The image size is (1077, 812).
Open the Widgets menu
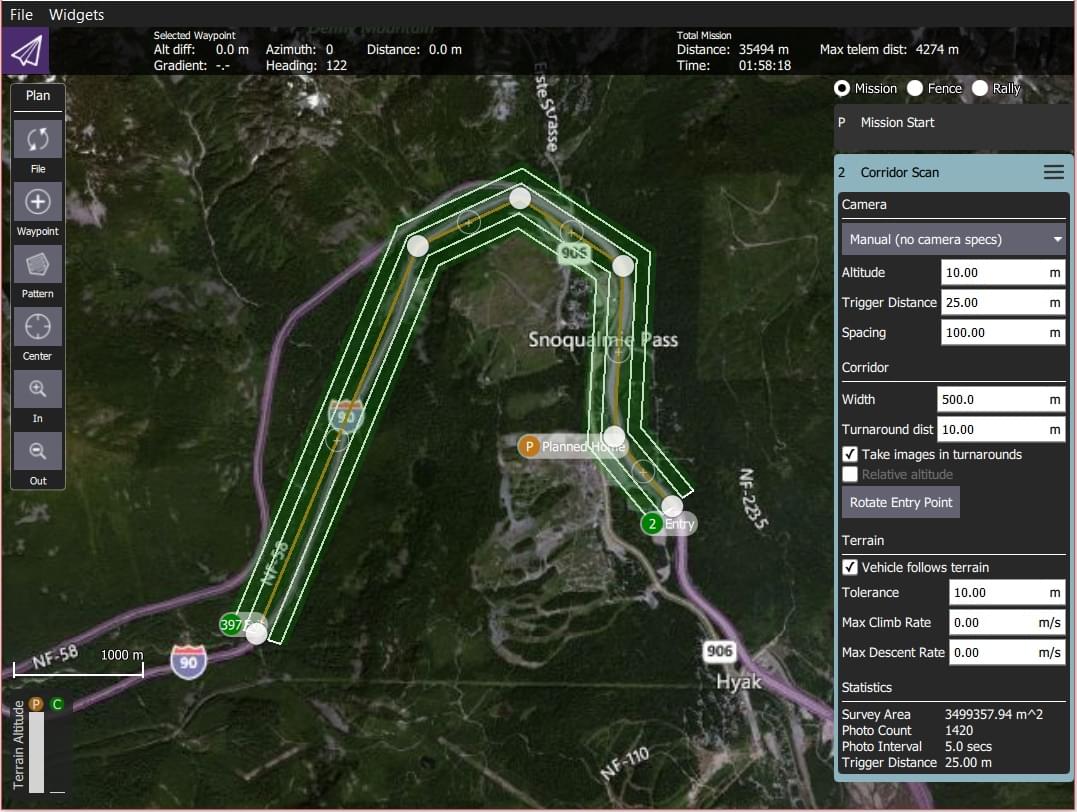point(76,15)
